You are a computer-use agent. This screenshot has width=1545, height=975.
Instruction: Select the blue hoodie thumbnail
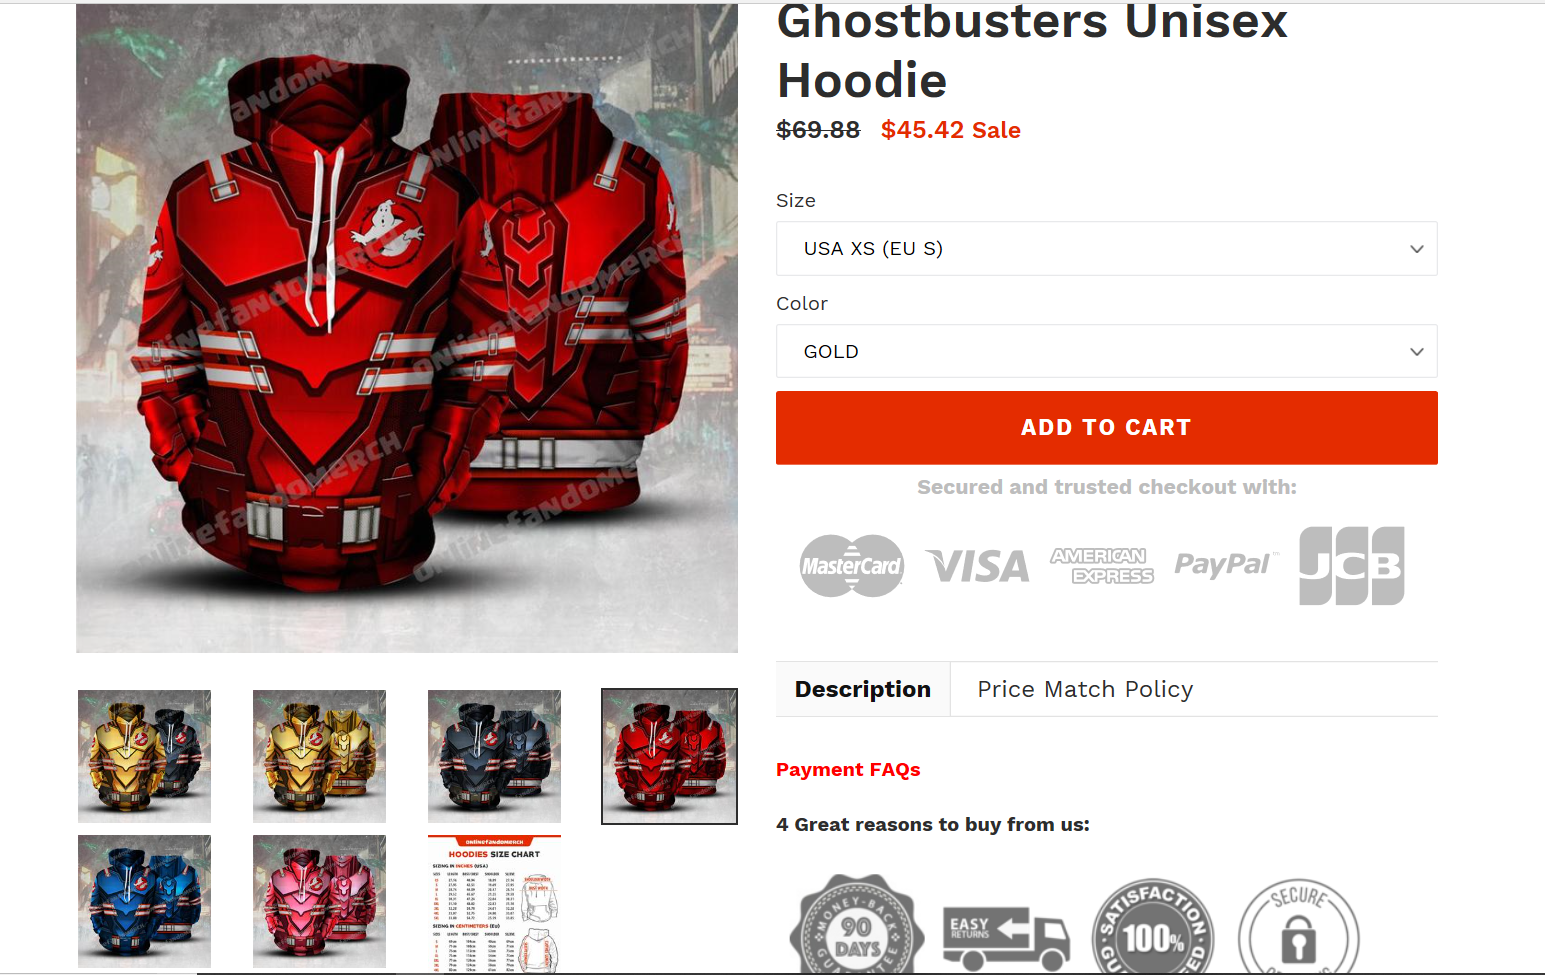pos(144,901)
